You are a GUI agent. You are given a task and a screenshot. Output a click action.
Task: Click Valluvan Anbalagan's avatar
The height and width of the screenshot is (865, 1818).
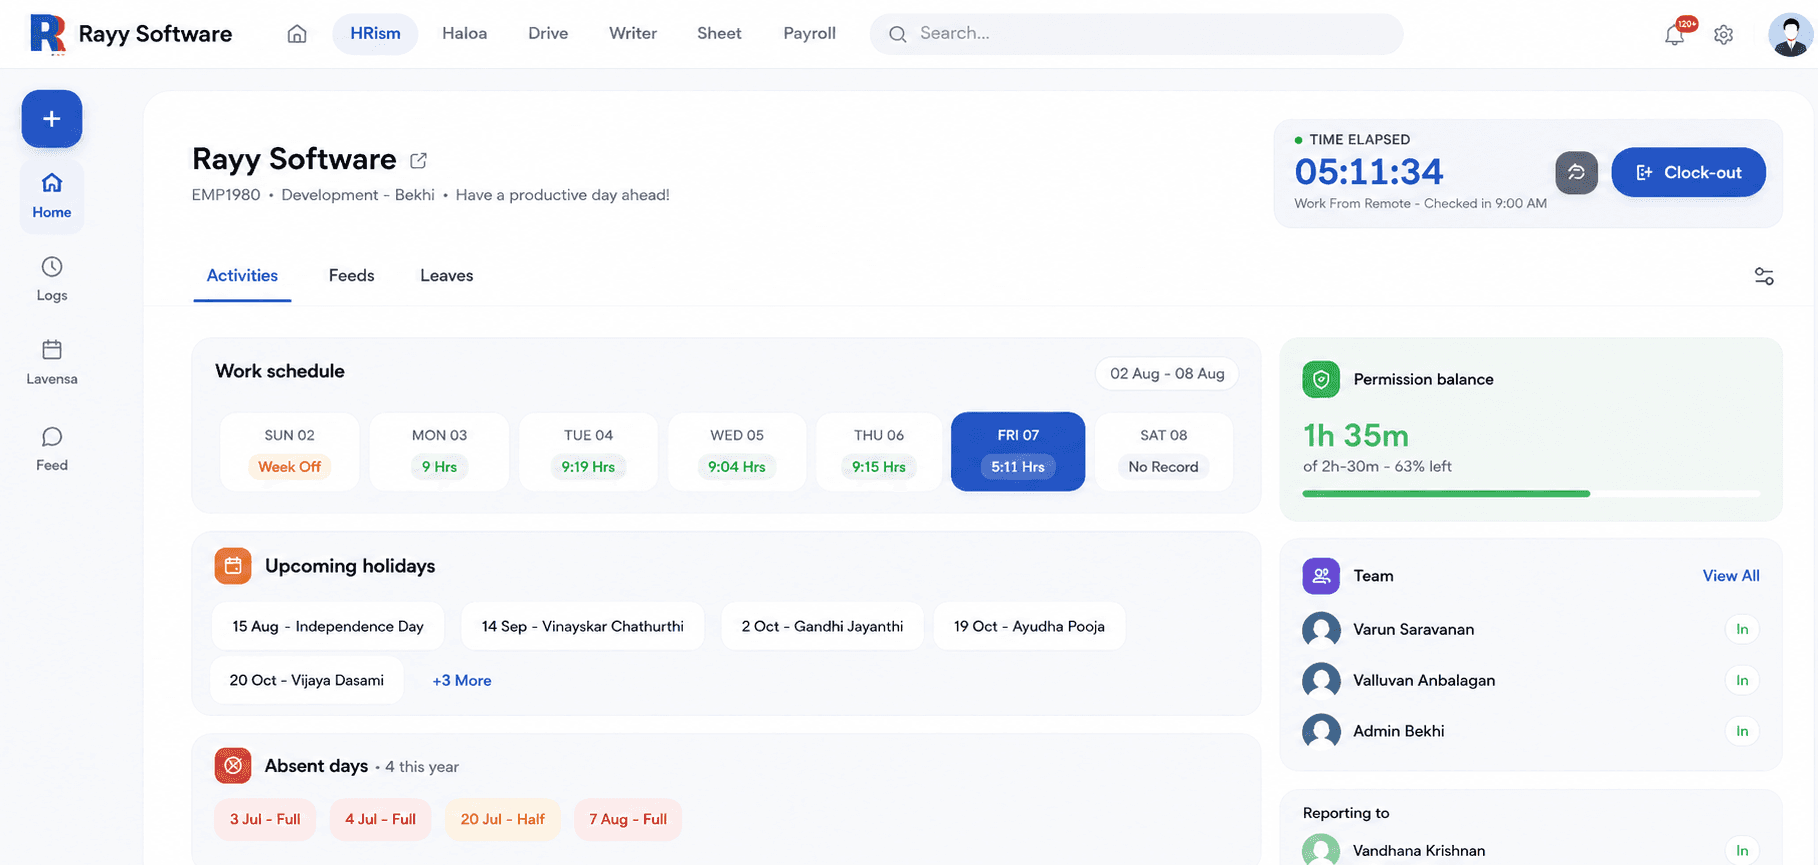[1321, 680]
